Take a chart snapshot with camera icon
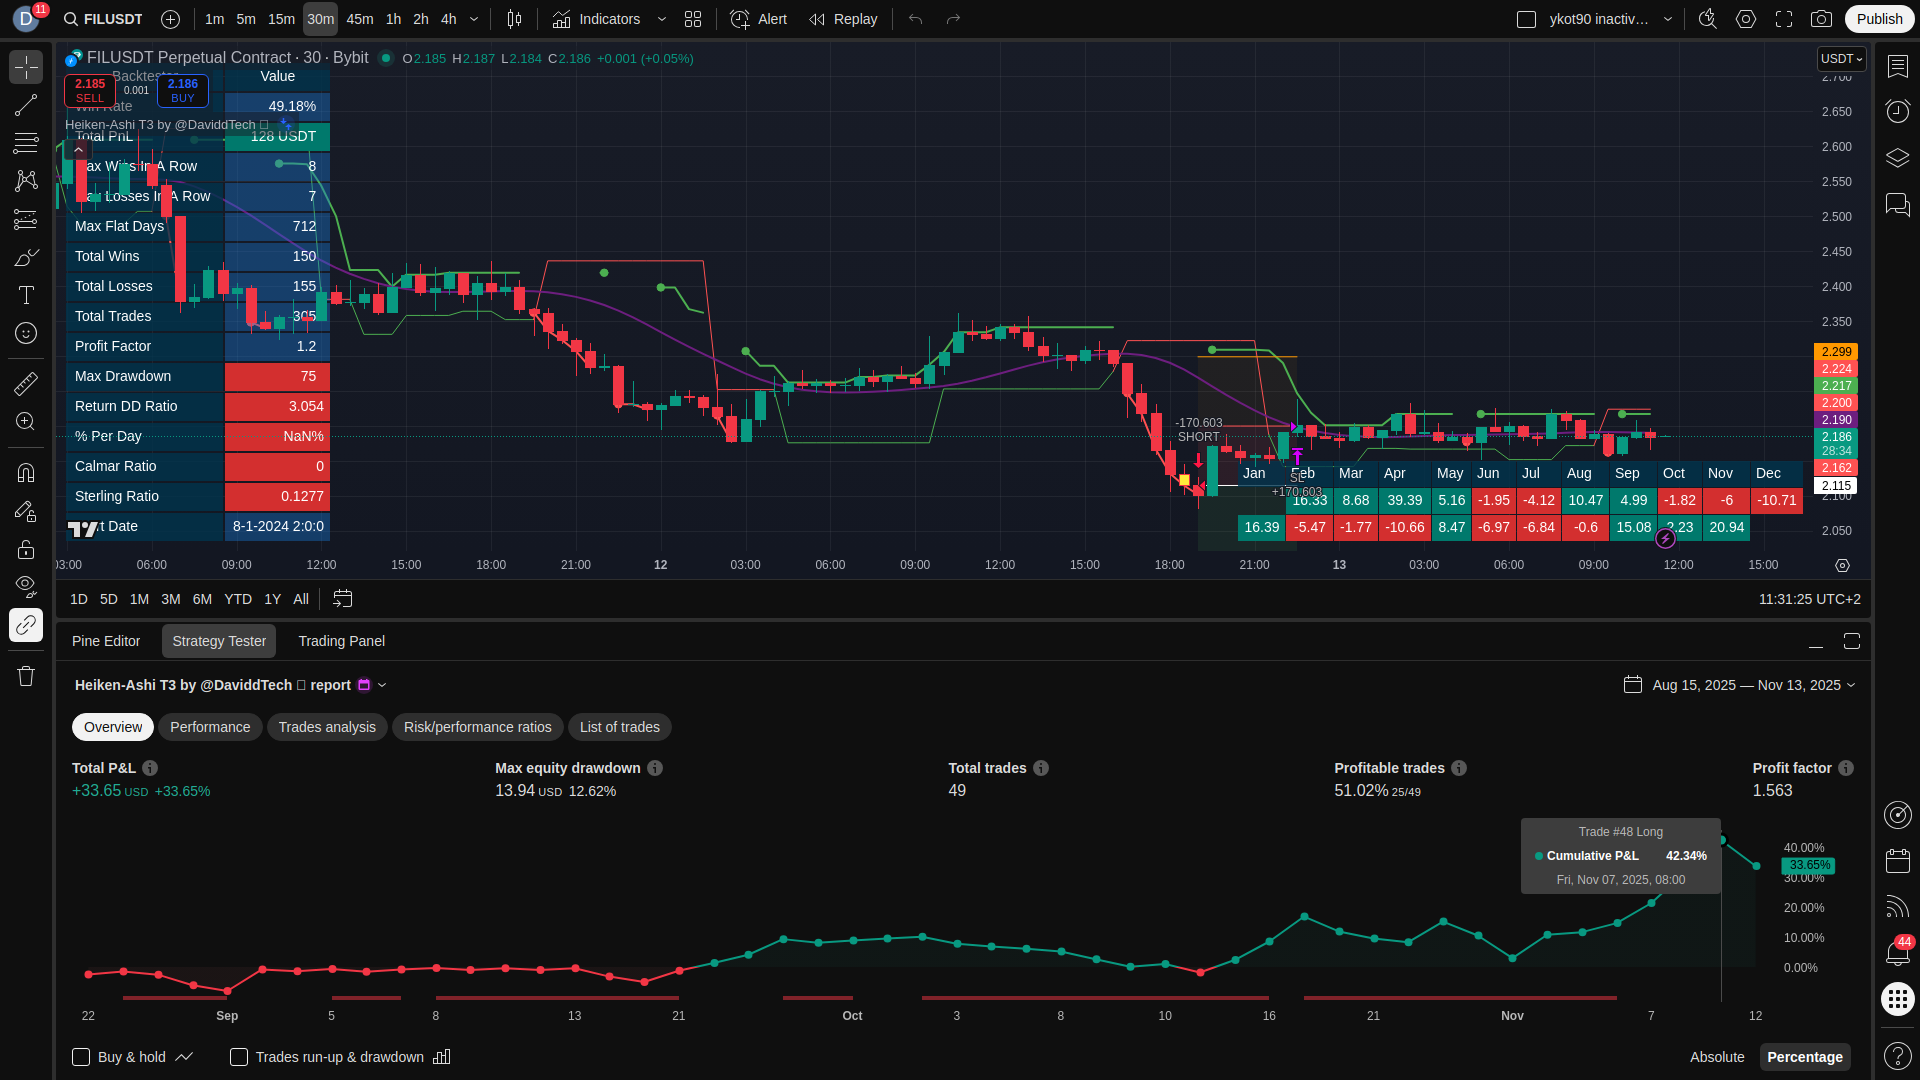The height and width of the screenshot is (1080, 1920). pyautogui.click(x=1822, y=19)
